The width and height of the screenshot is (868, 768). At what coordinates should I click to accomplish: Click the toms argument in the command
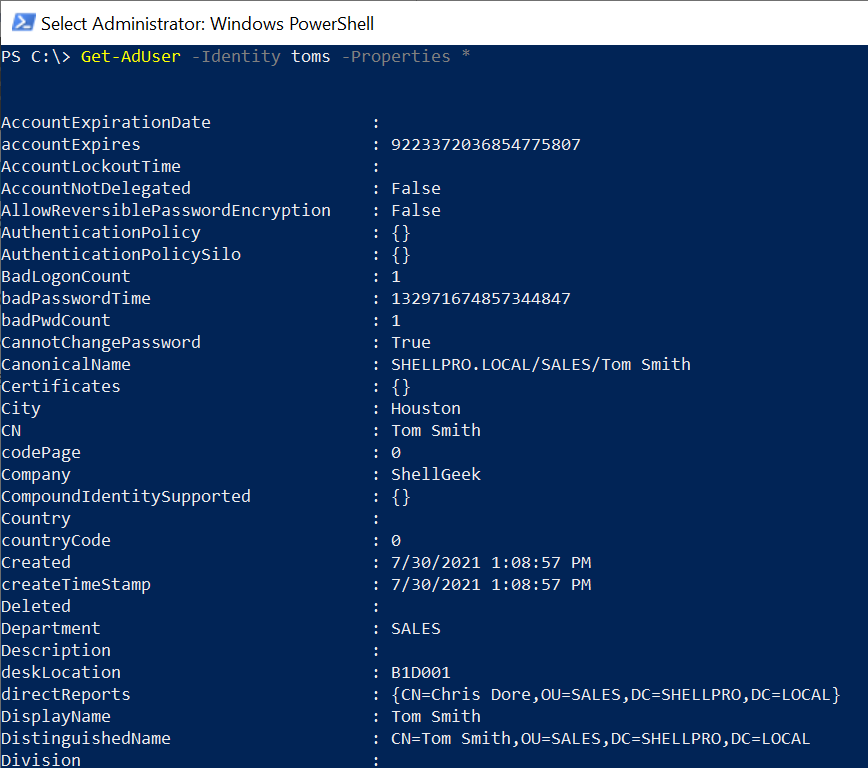(x=310, y=56)
